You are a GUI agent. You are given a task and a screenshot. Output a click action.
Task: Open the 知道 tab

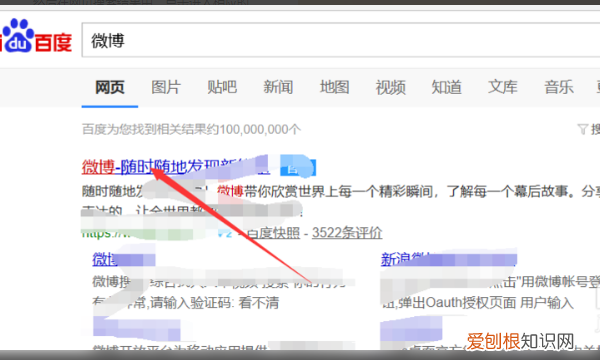pyautogui.click(x=447, y=87)
